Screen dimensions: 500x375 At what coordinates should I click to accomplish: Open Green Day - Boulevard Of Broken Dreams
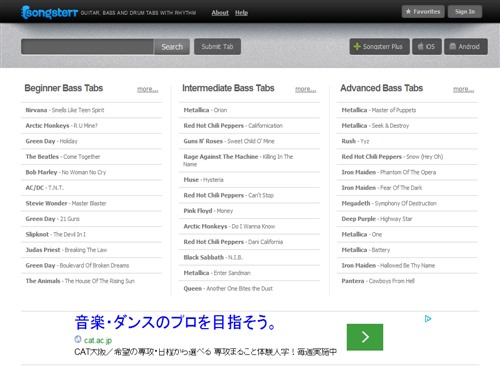(77, 266)
